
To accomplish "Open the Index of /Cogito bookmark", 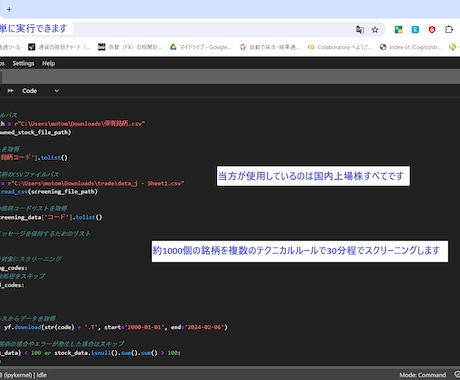I will coord(411,47).
